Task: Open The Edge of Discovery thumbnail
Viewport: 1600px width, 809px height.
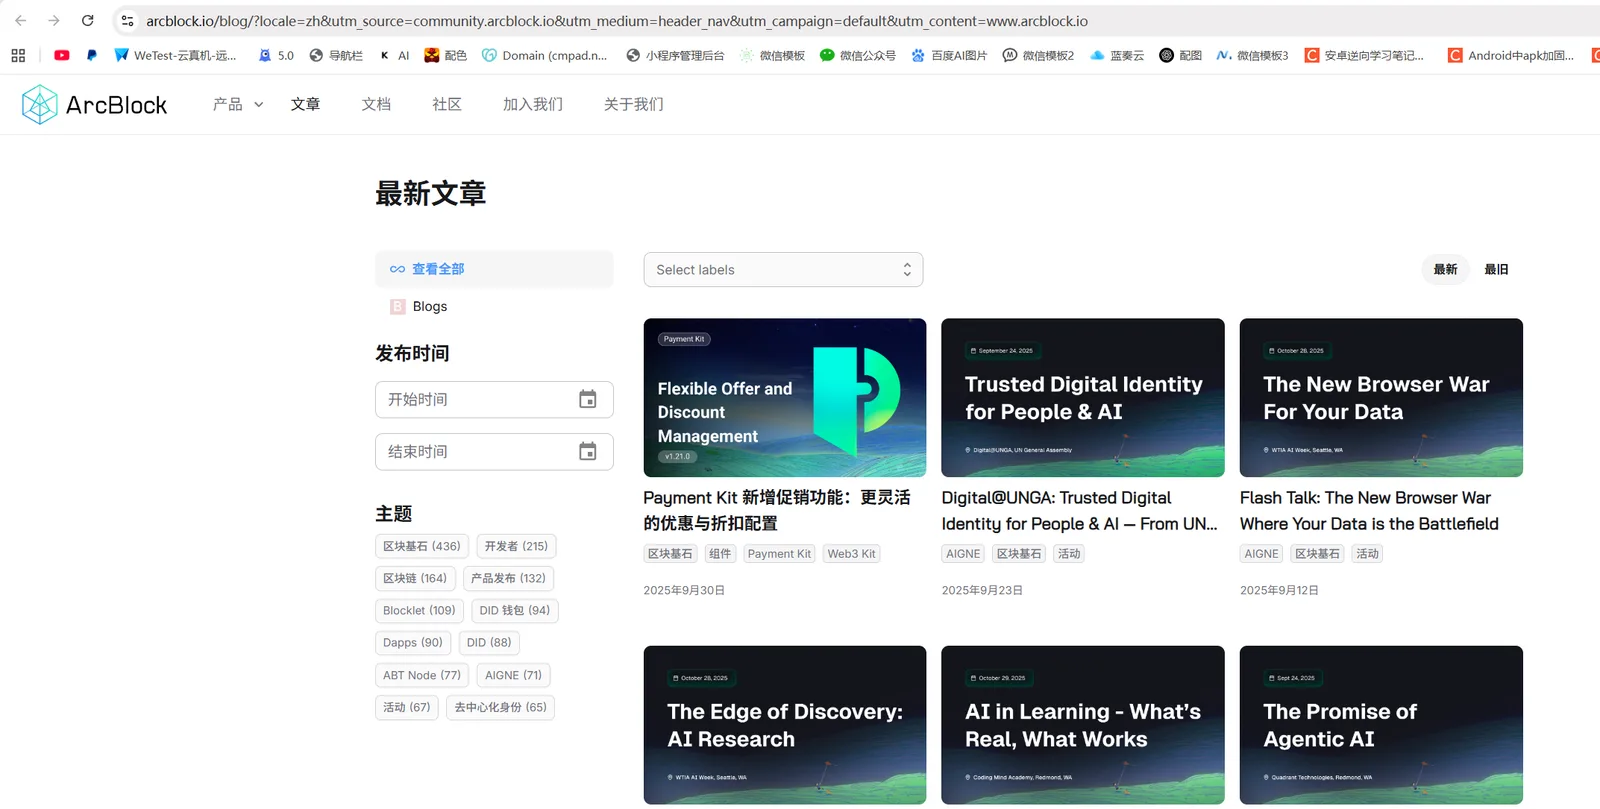Action: point(785,724)
